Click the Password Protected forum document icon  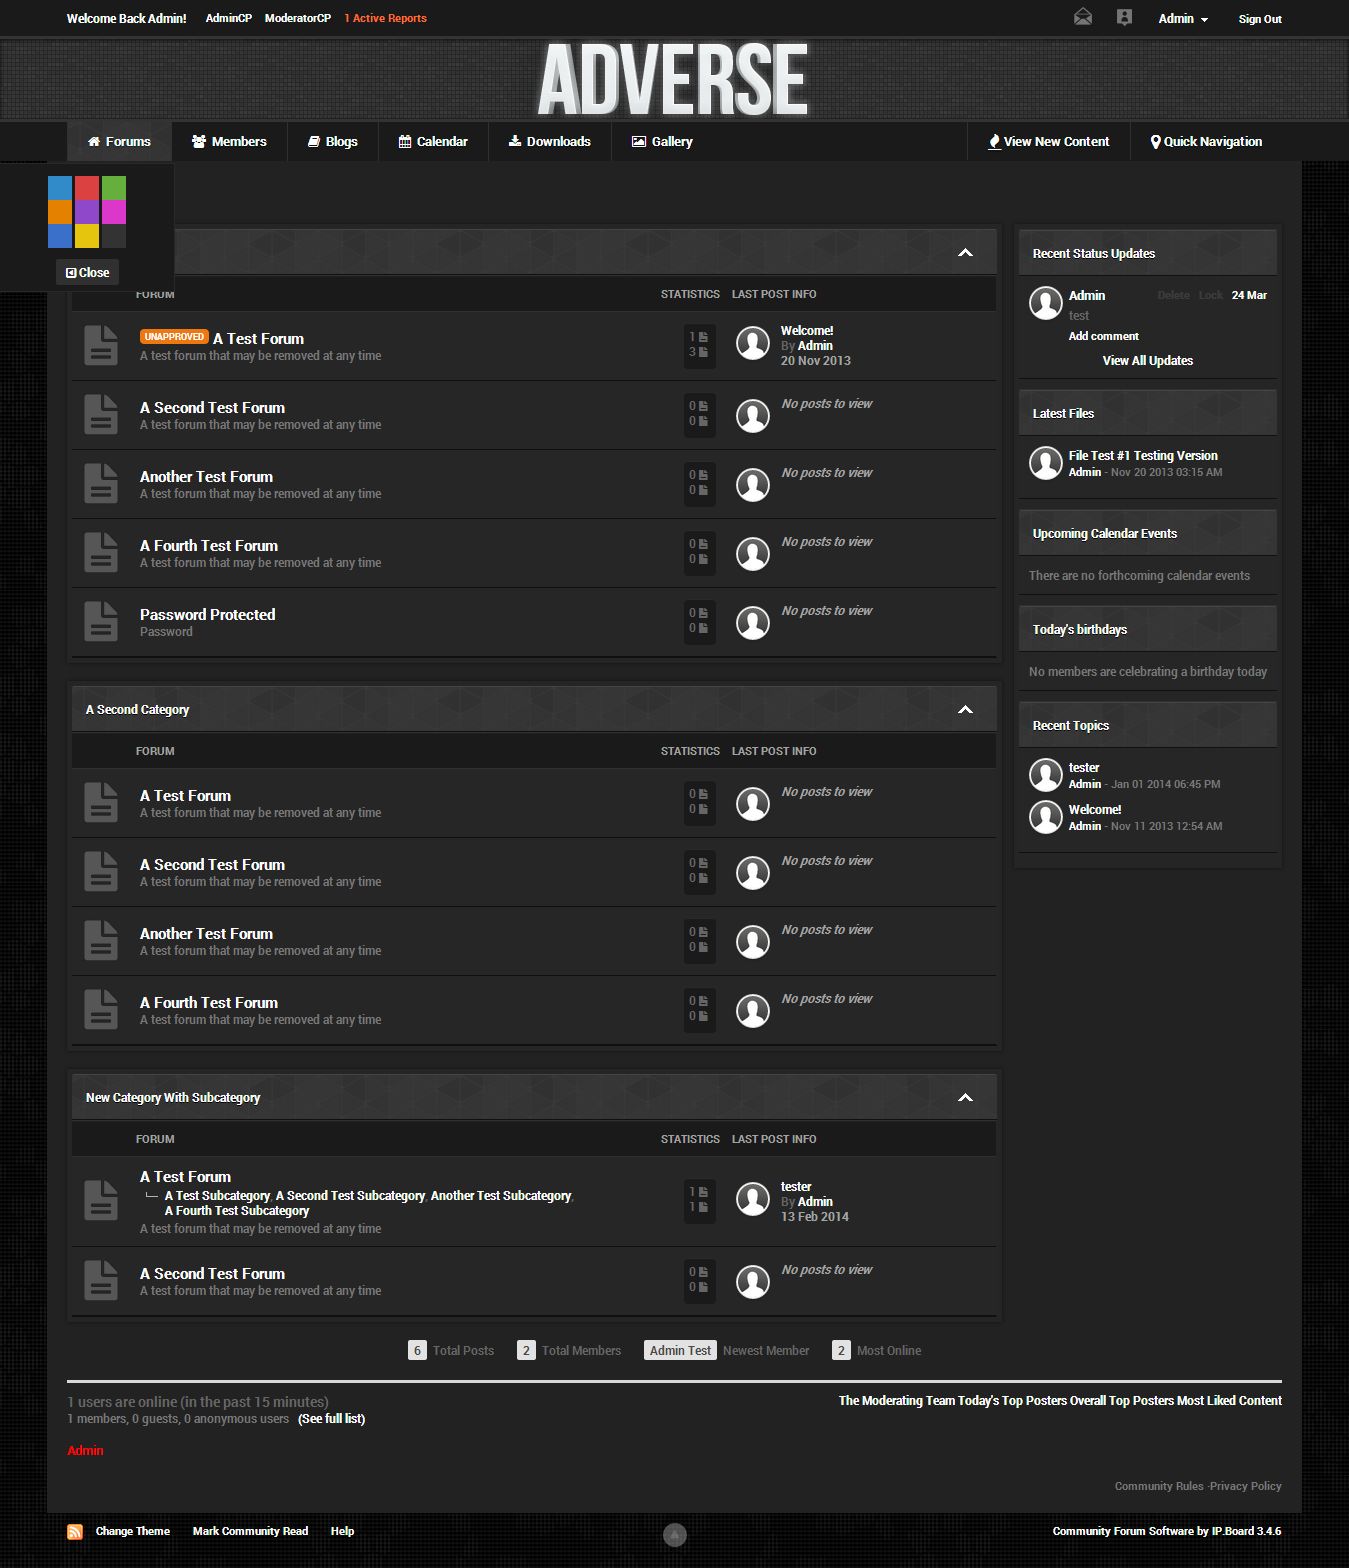click(x=101, y=622)
